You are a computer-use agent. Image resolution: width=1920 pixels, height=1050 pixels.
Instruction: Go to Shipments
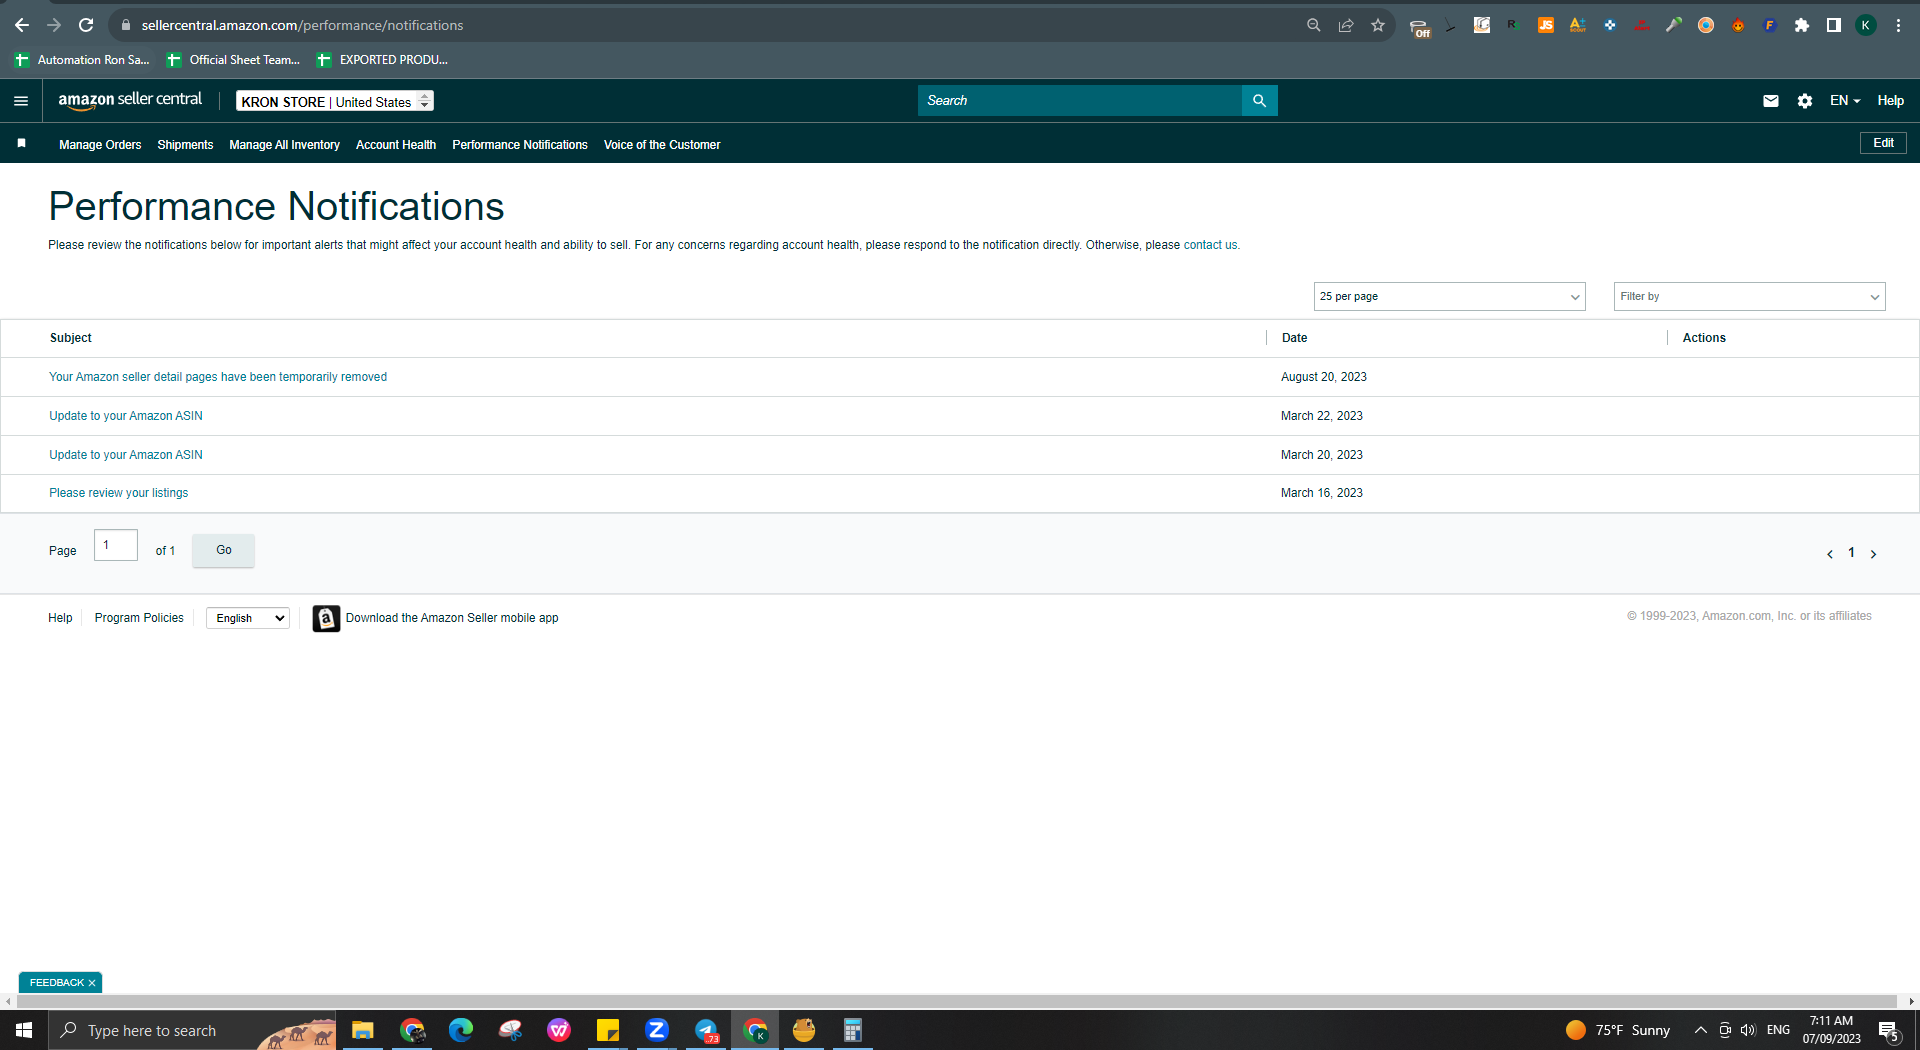point(185,145)
